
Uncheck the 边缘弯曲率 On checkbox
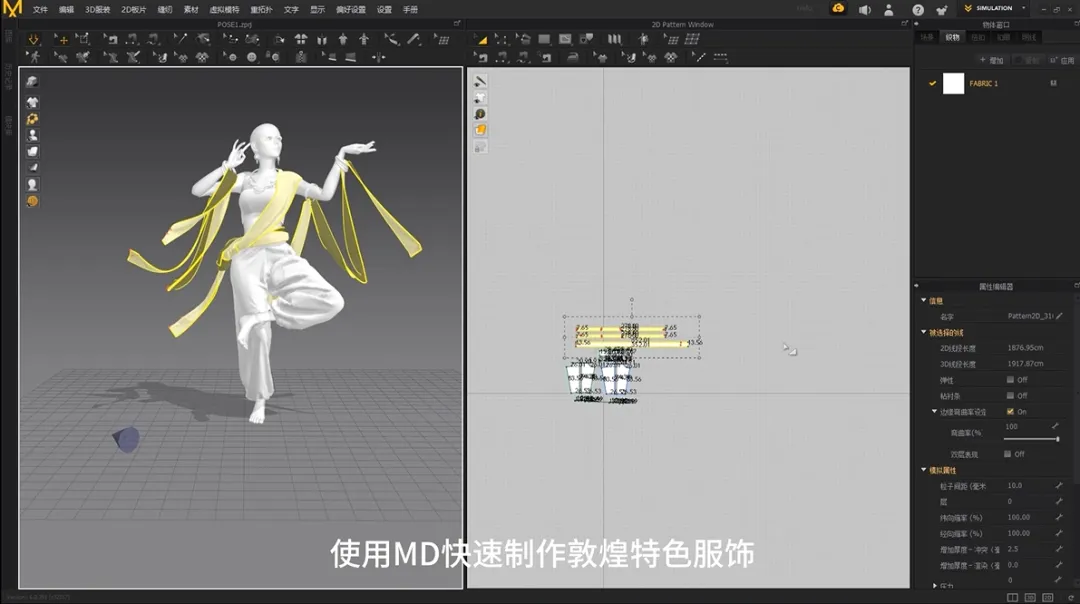point(1010,411)
